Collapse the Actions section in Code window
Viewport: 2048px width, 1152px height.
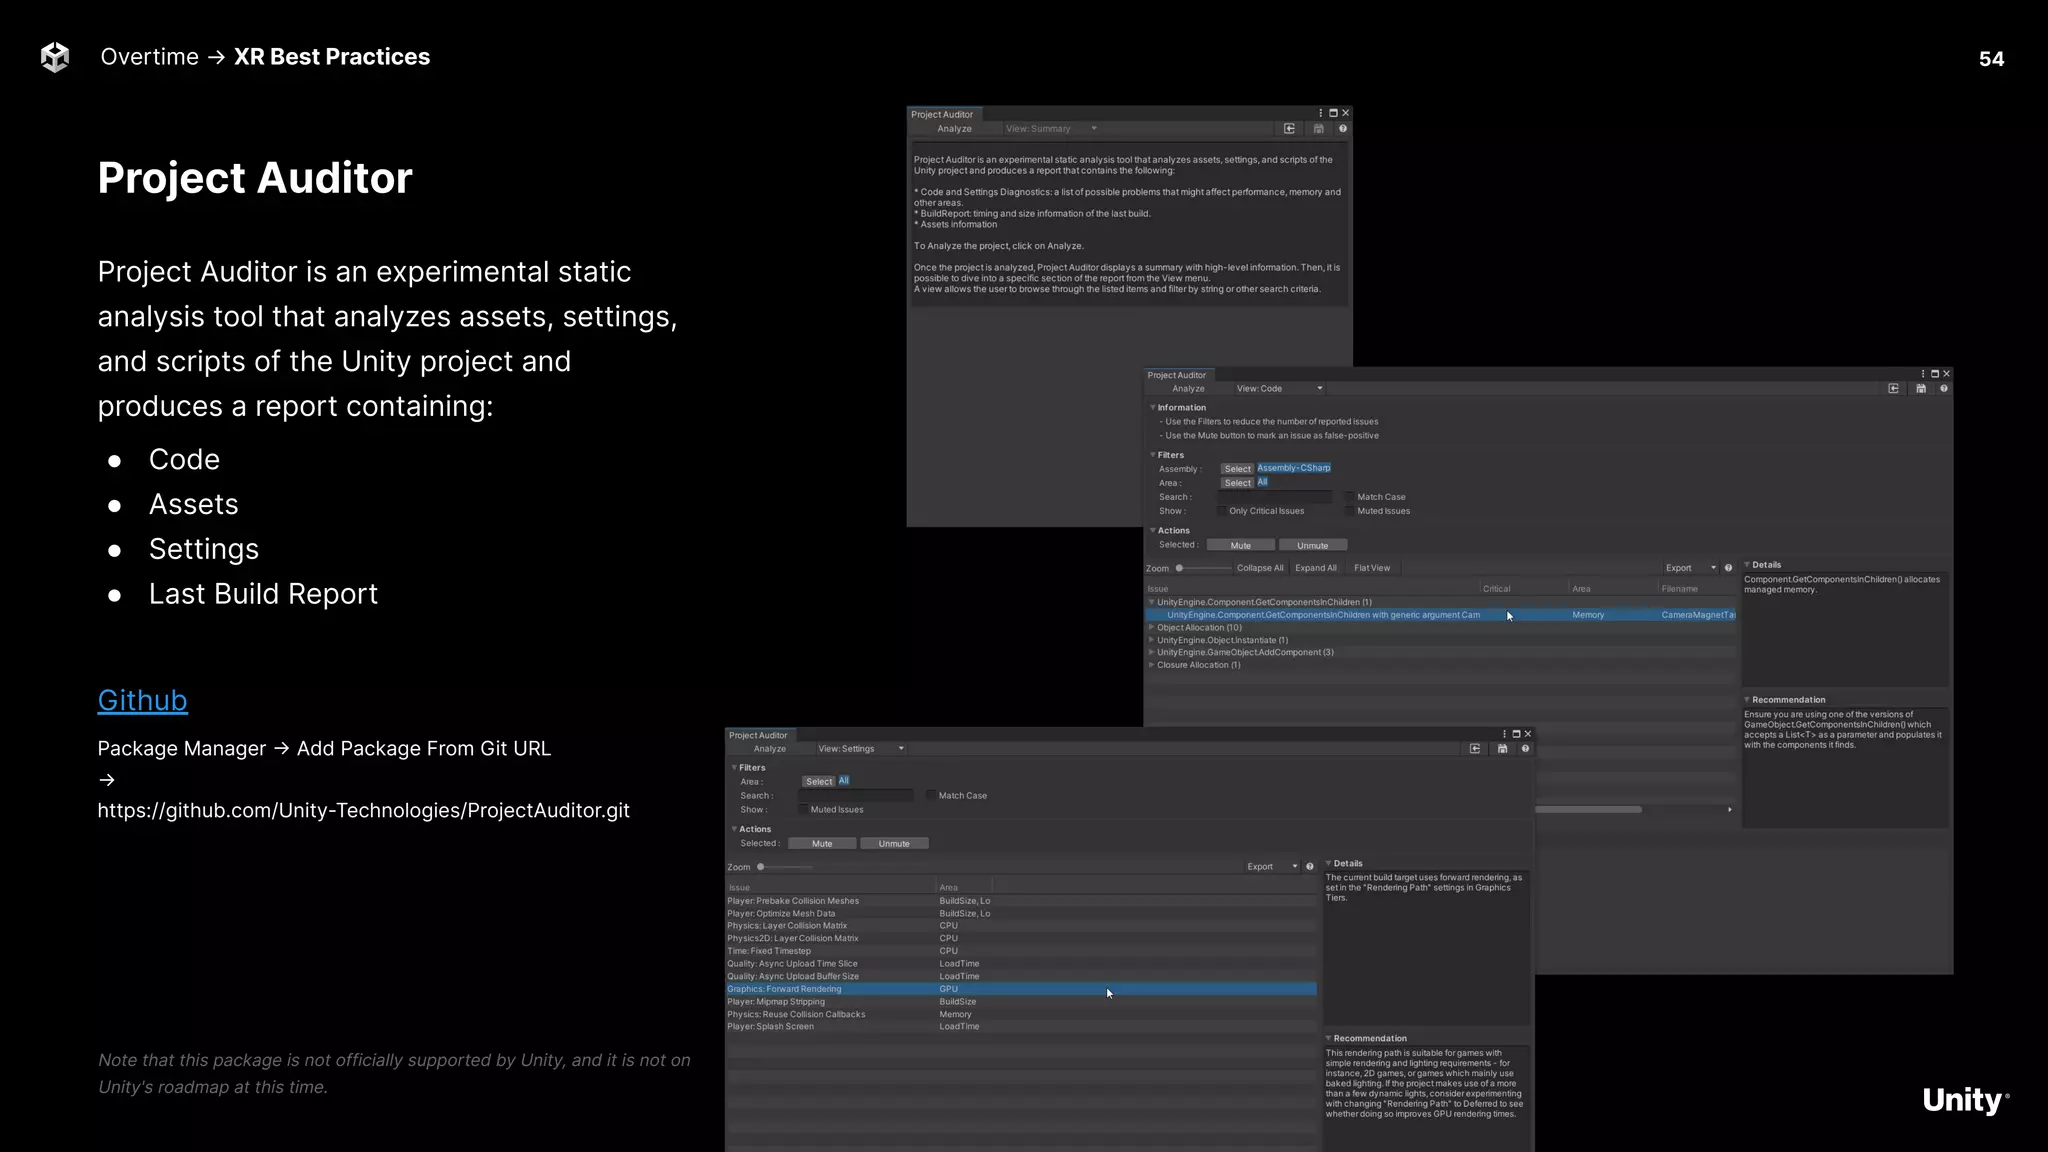pos(1153,531)
